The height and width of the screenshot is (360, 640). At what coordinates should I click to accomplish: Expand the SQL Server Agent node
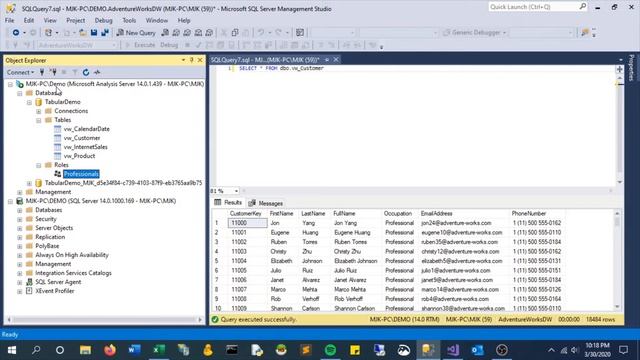click(19, 282)
